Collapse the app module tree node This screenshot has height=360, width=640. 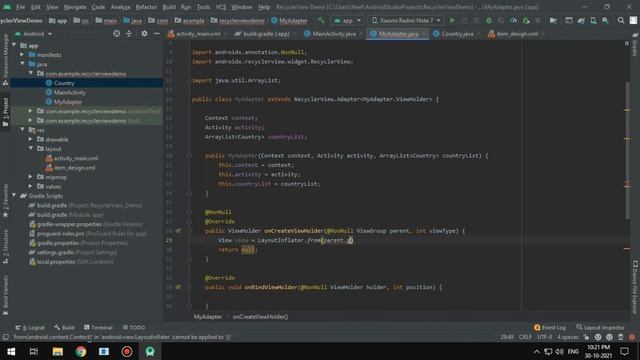click(15, 45)
